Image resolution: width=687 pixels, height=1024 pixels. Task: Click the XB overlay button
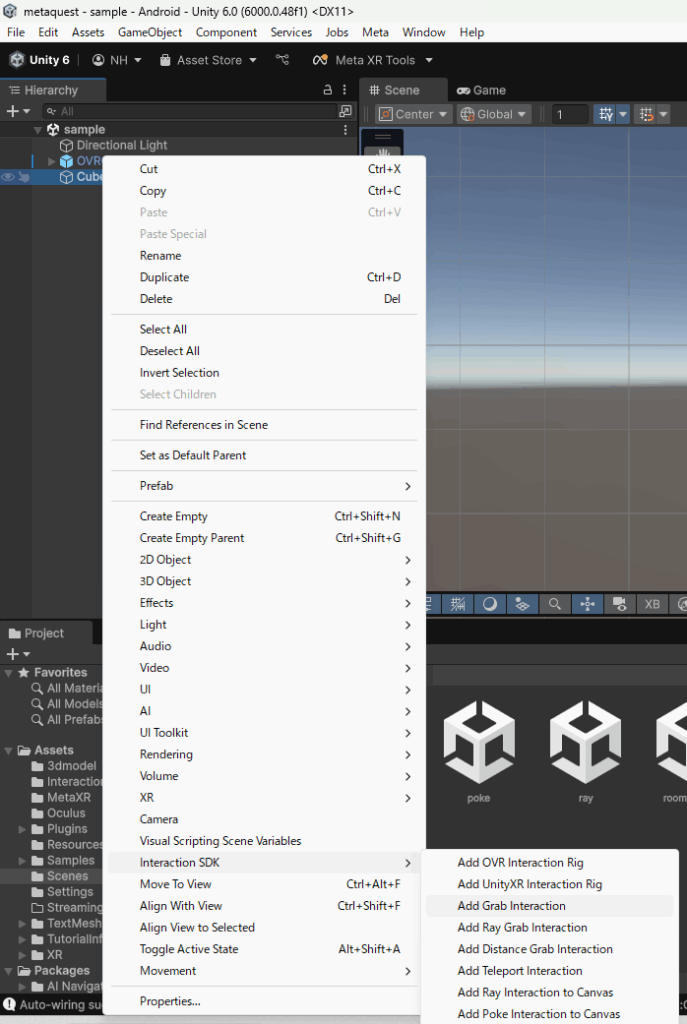(652, 604)
